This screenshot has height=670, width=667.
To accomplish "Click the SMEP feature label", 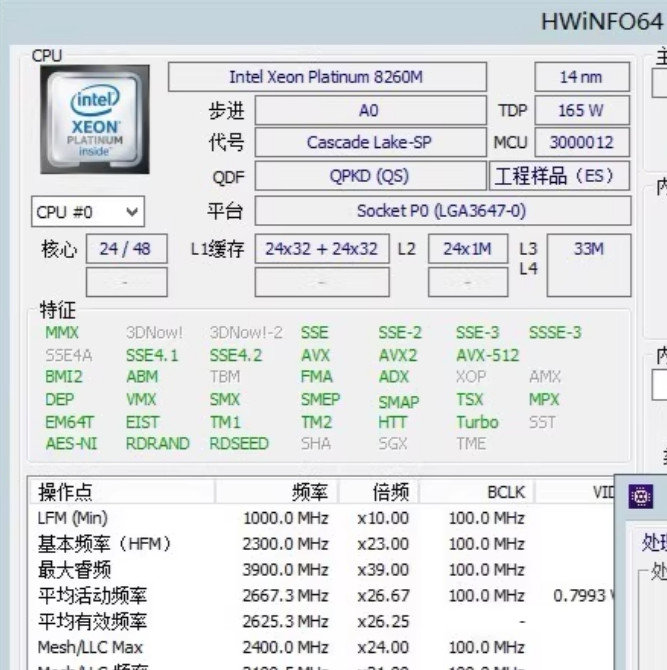I will tap(320, 400).
